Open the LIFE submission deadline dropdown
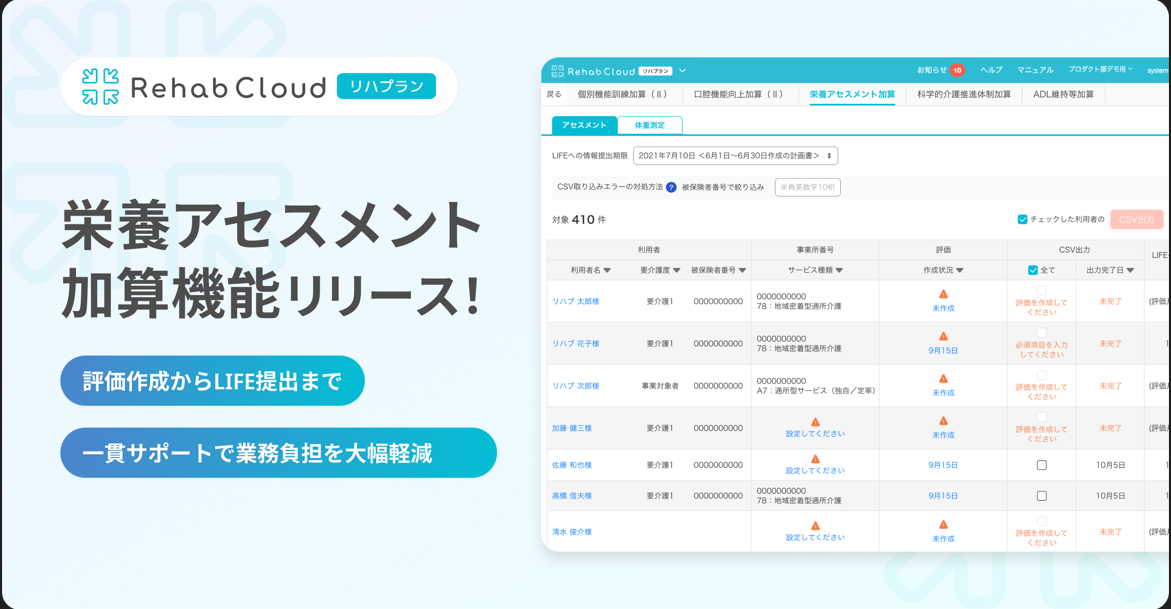The image size is (1171, 609). coord(735,155)
